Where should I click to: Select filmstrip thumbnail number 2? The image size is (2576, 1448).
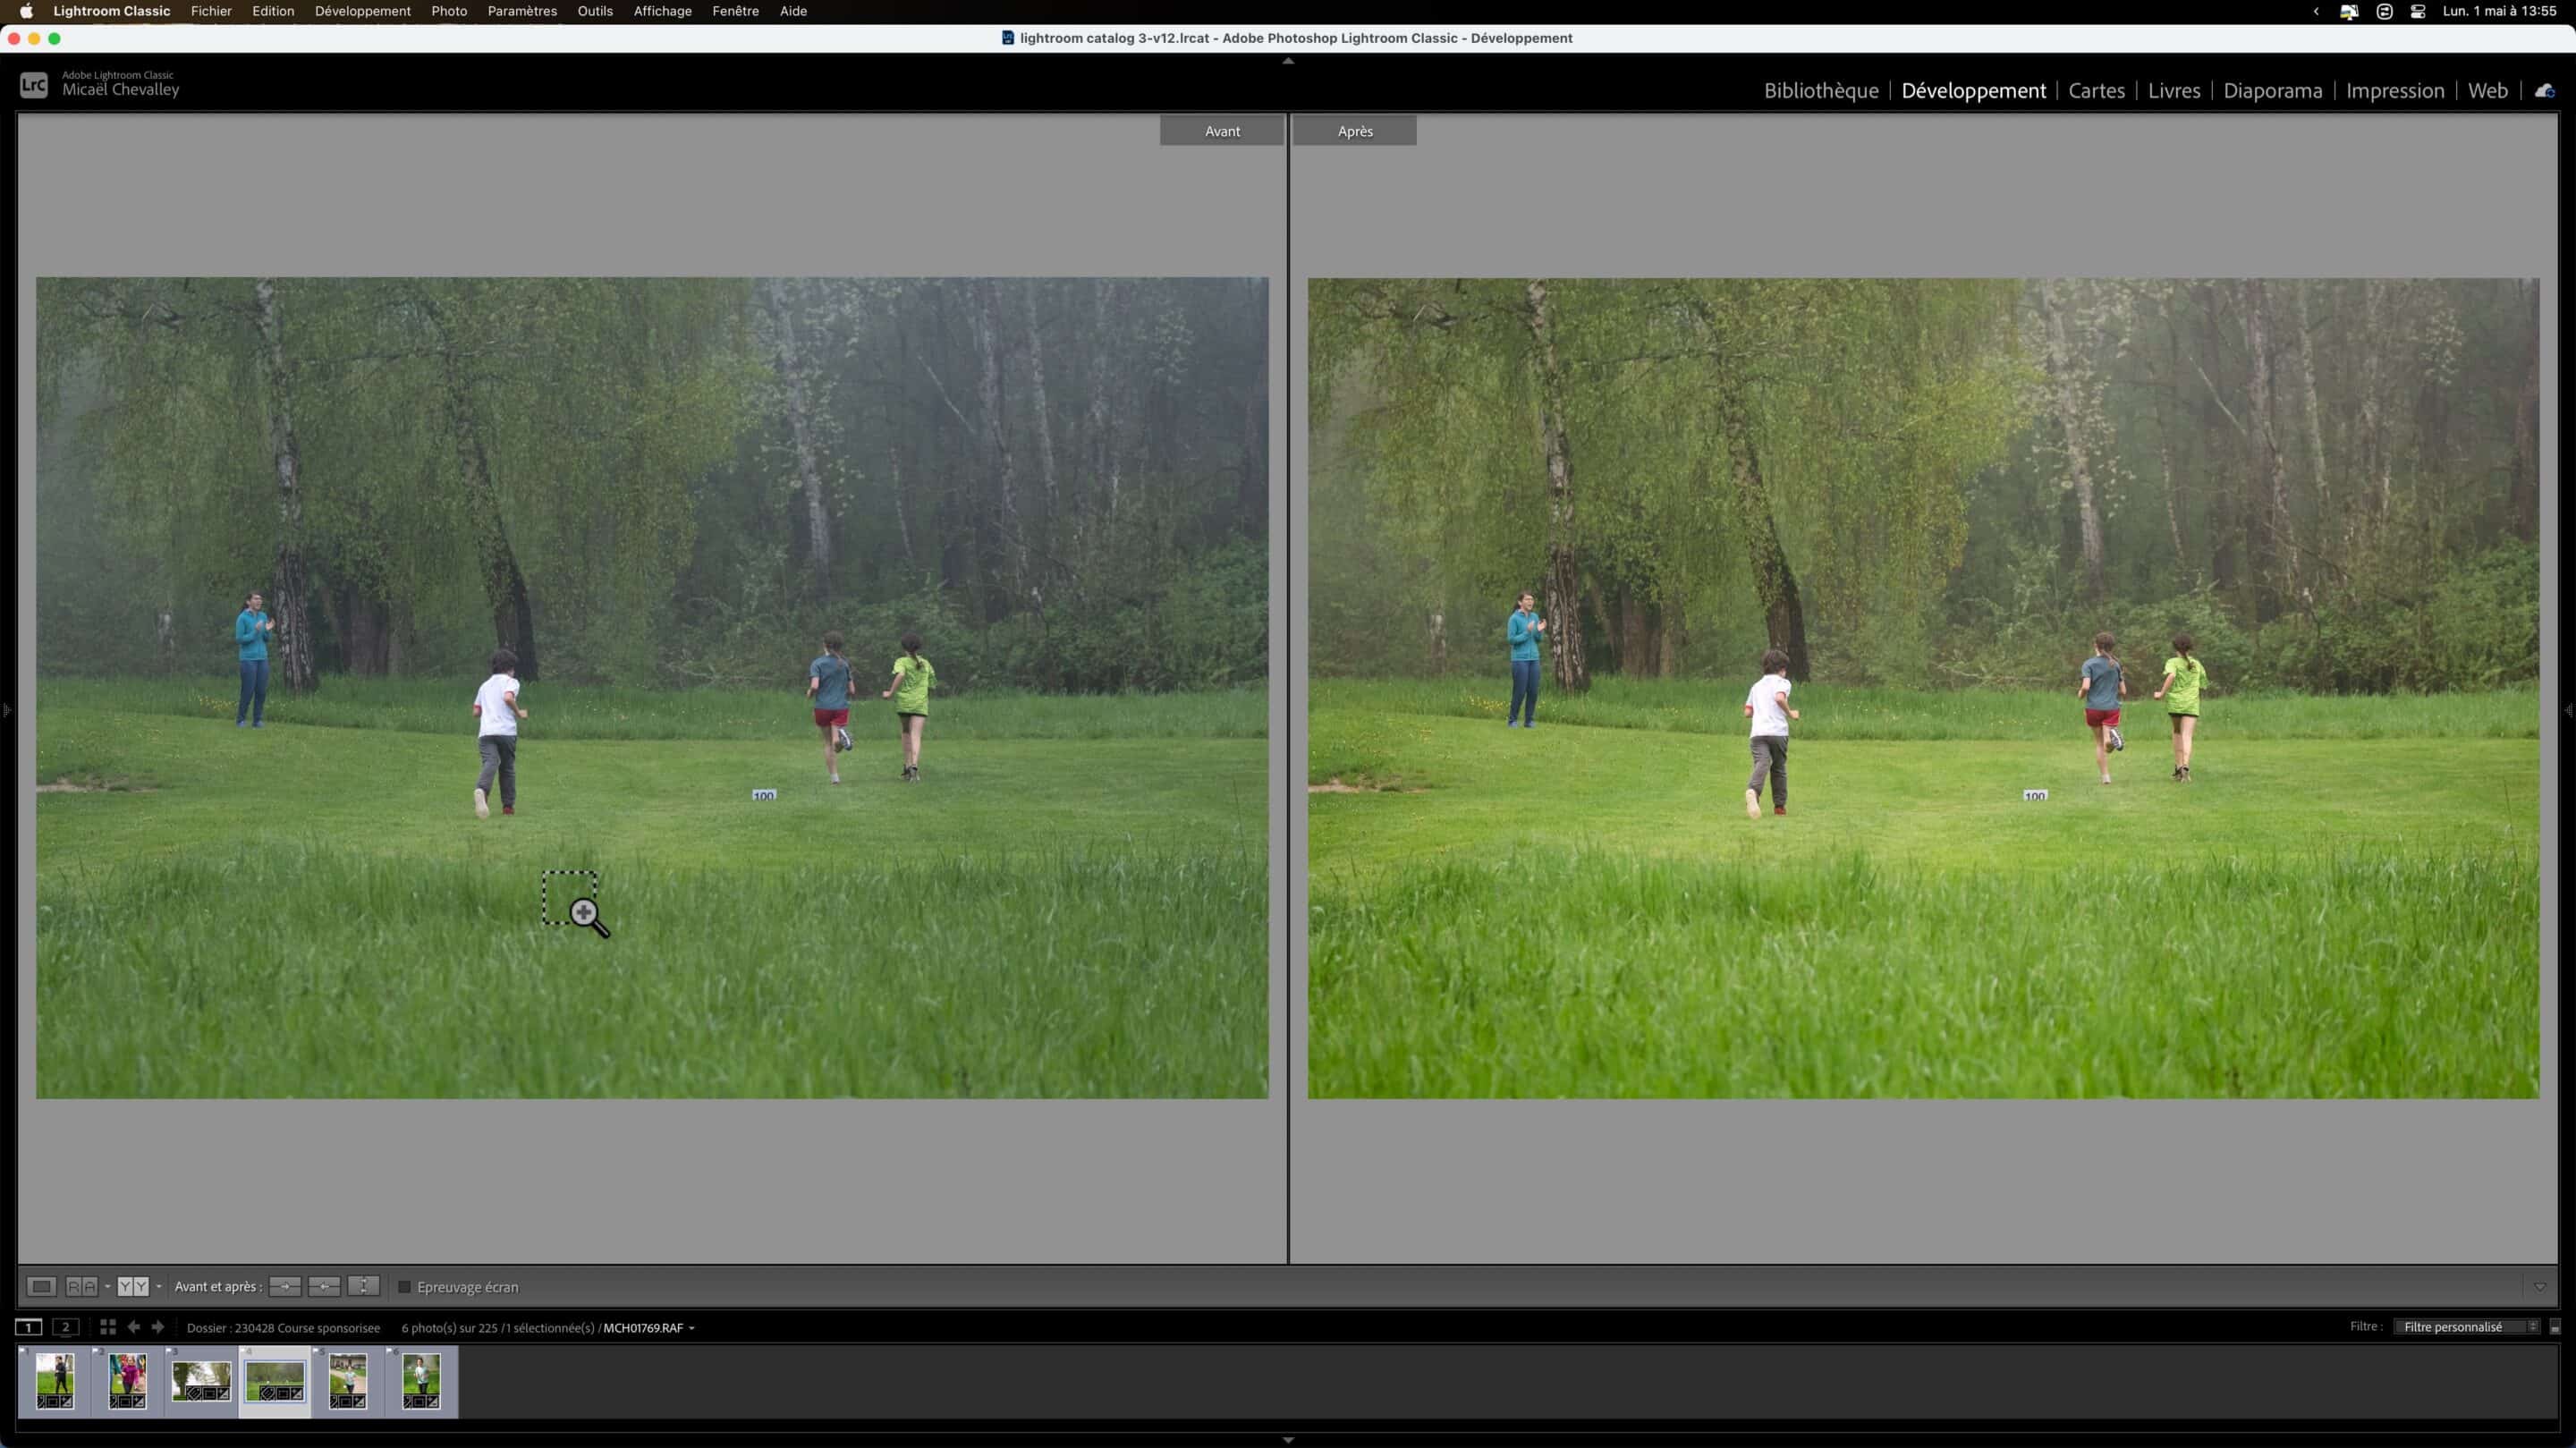[128, 1381]
